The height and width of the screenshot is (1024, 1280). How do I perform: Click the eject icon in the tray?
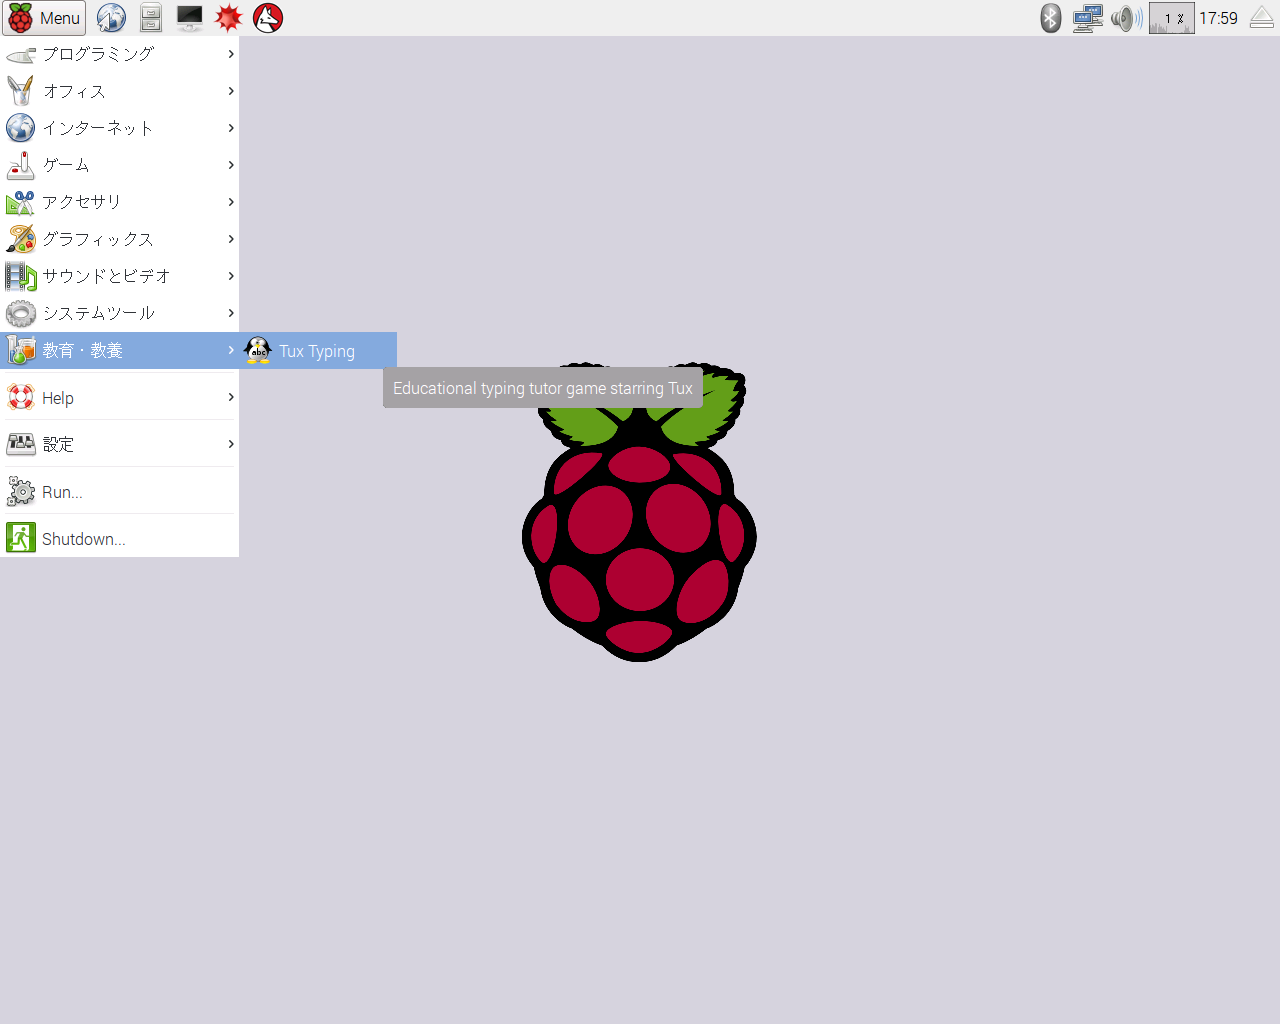(x=1262, y=18)
